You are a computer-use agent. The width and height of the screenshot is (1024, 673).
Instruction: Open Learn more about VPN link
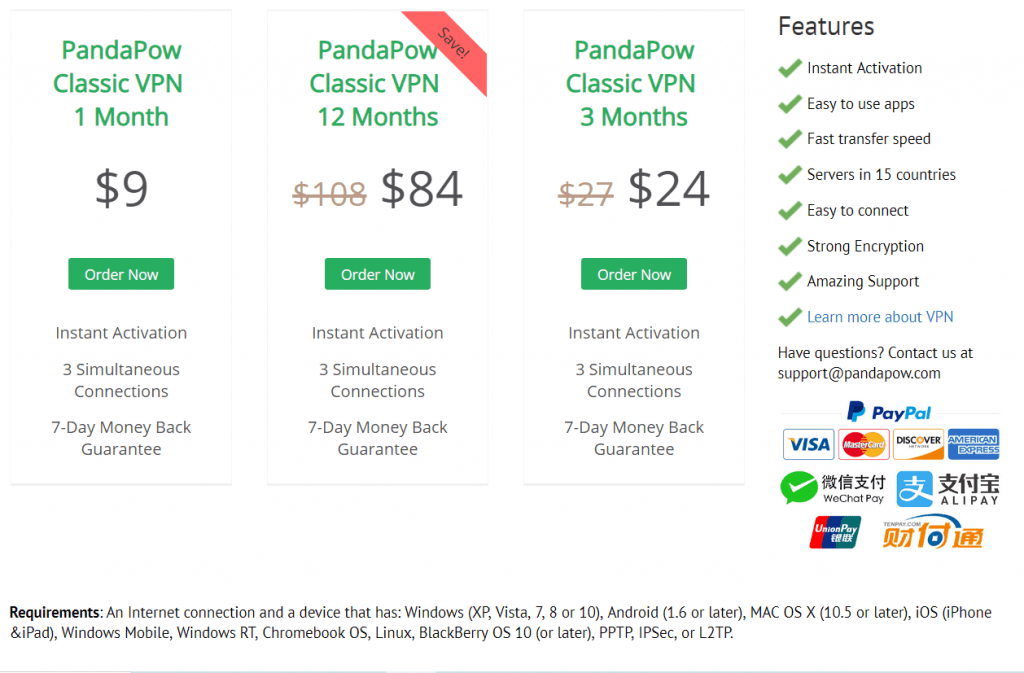pos(880,317)
